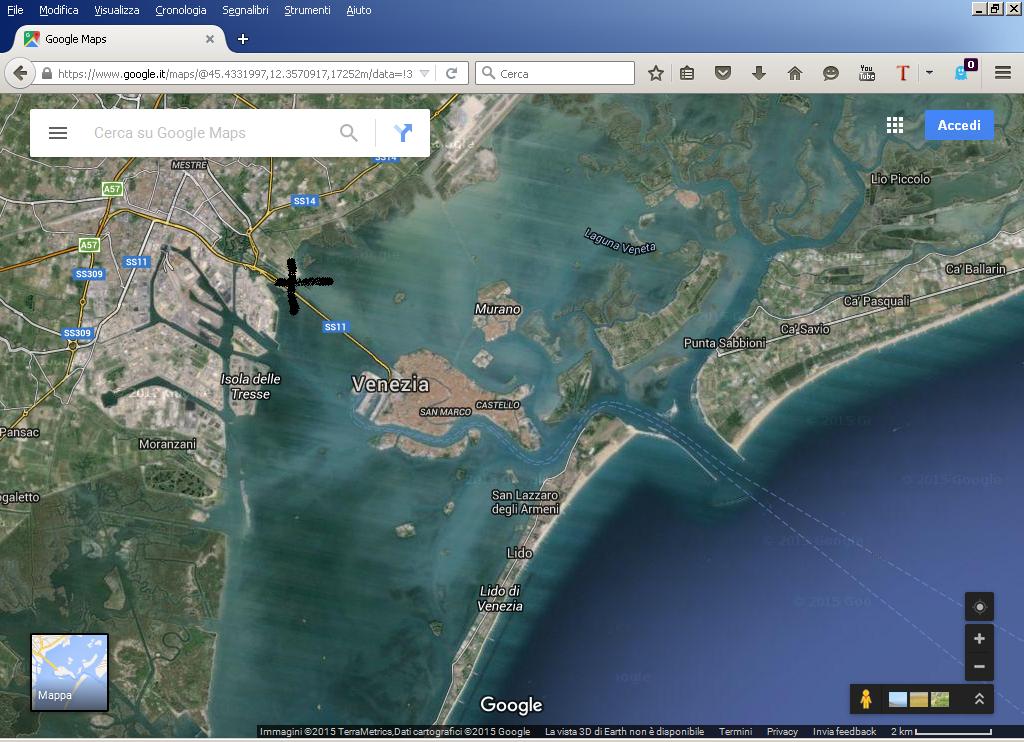This screenshot has height=742, width=1024.
Task: Close the Google Maps tab
Action: pyautogui.click(x=210, y=39)
